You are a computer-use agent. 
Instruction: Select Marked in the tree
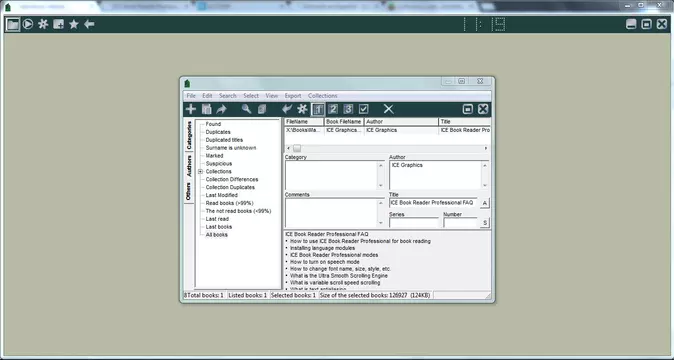pyautogui.click(x=214, y=156)
